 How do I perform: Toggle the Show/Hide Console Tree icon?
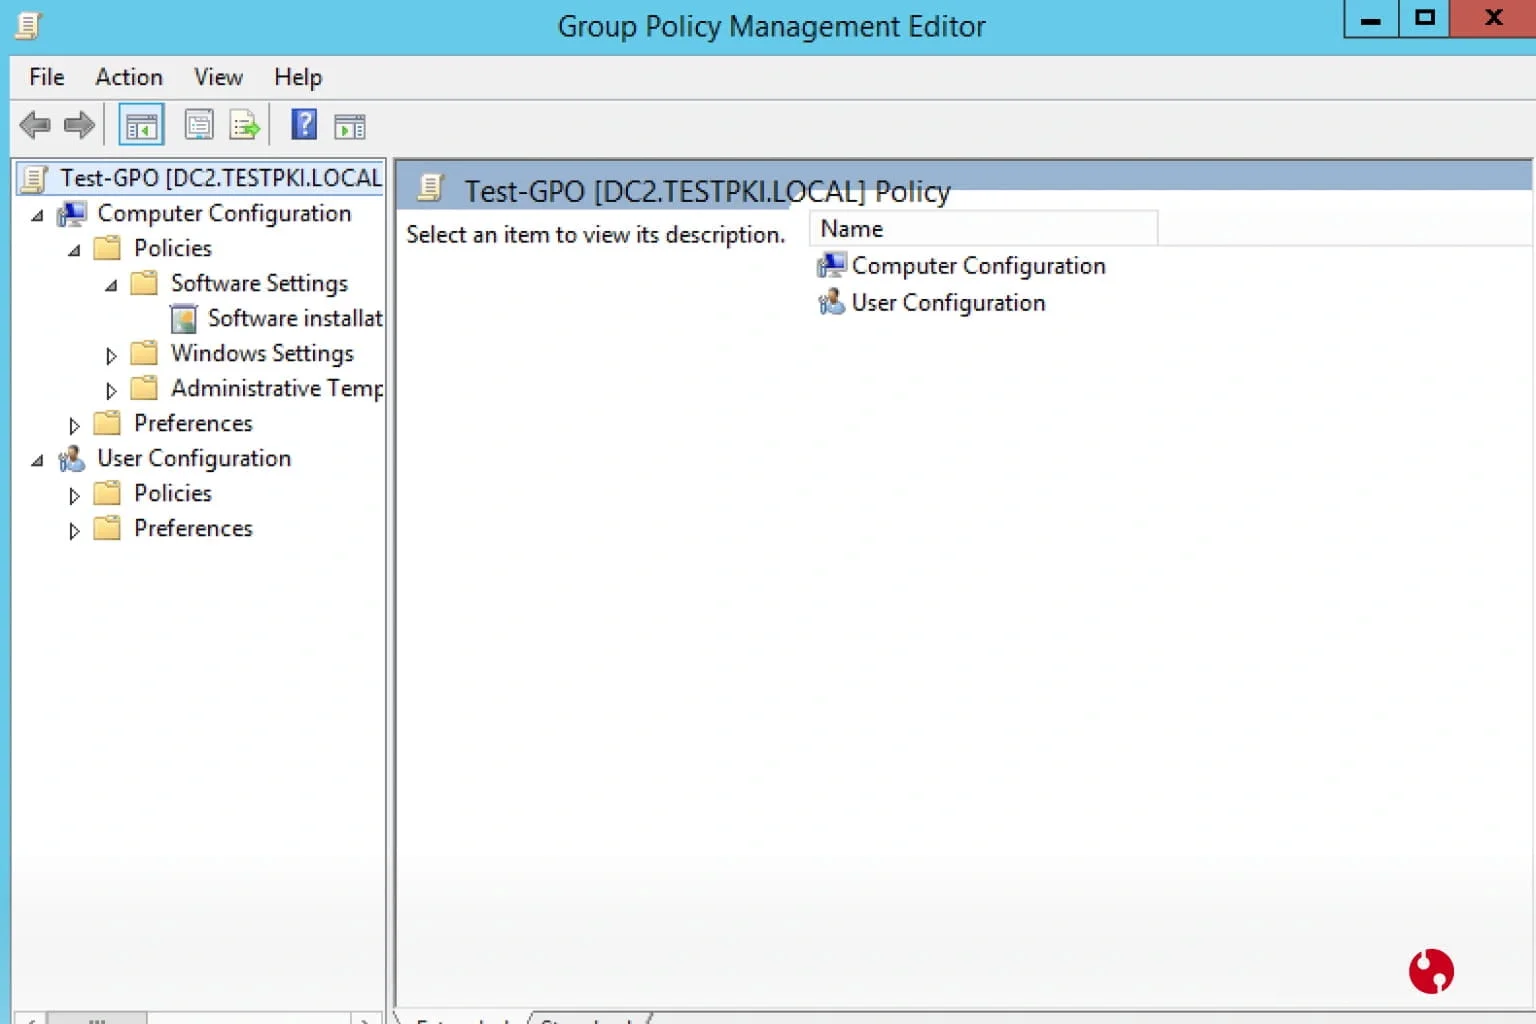142,126
